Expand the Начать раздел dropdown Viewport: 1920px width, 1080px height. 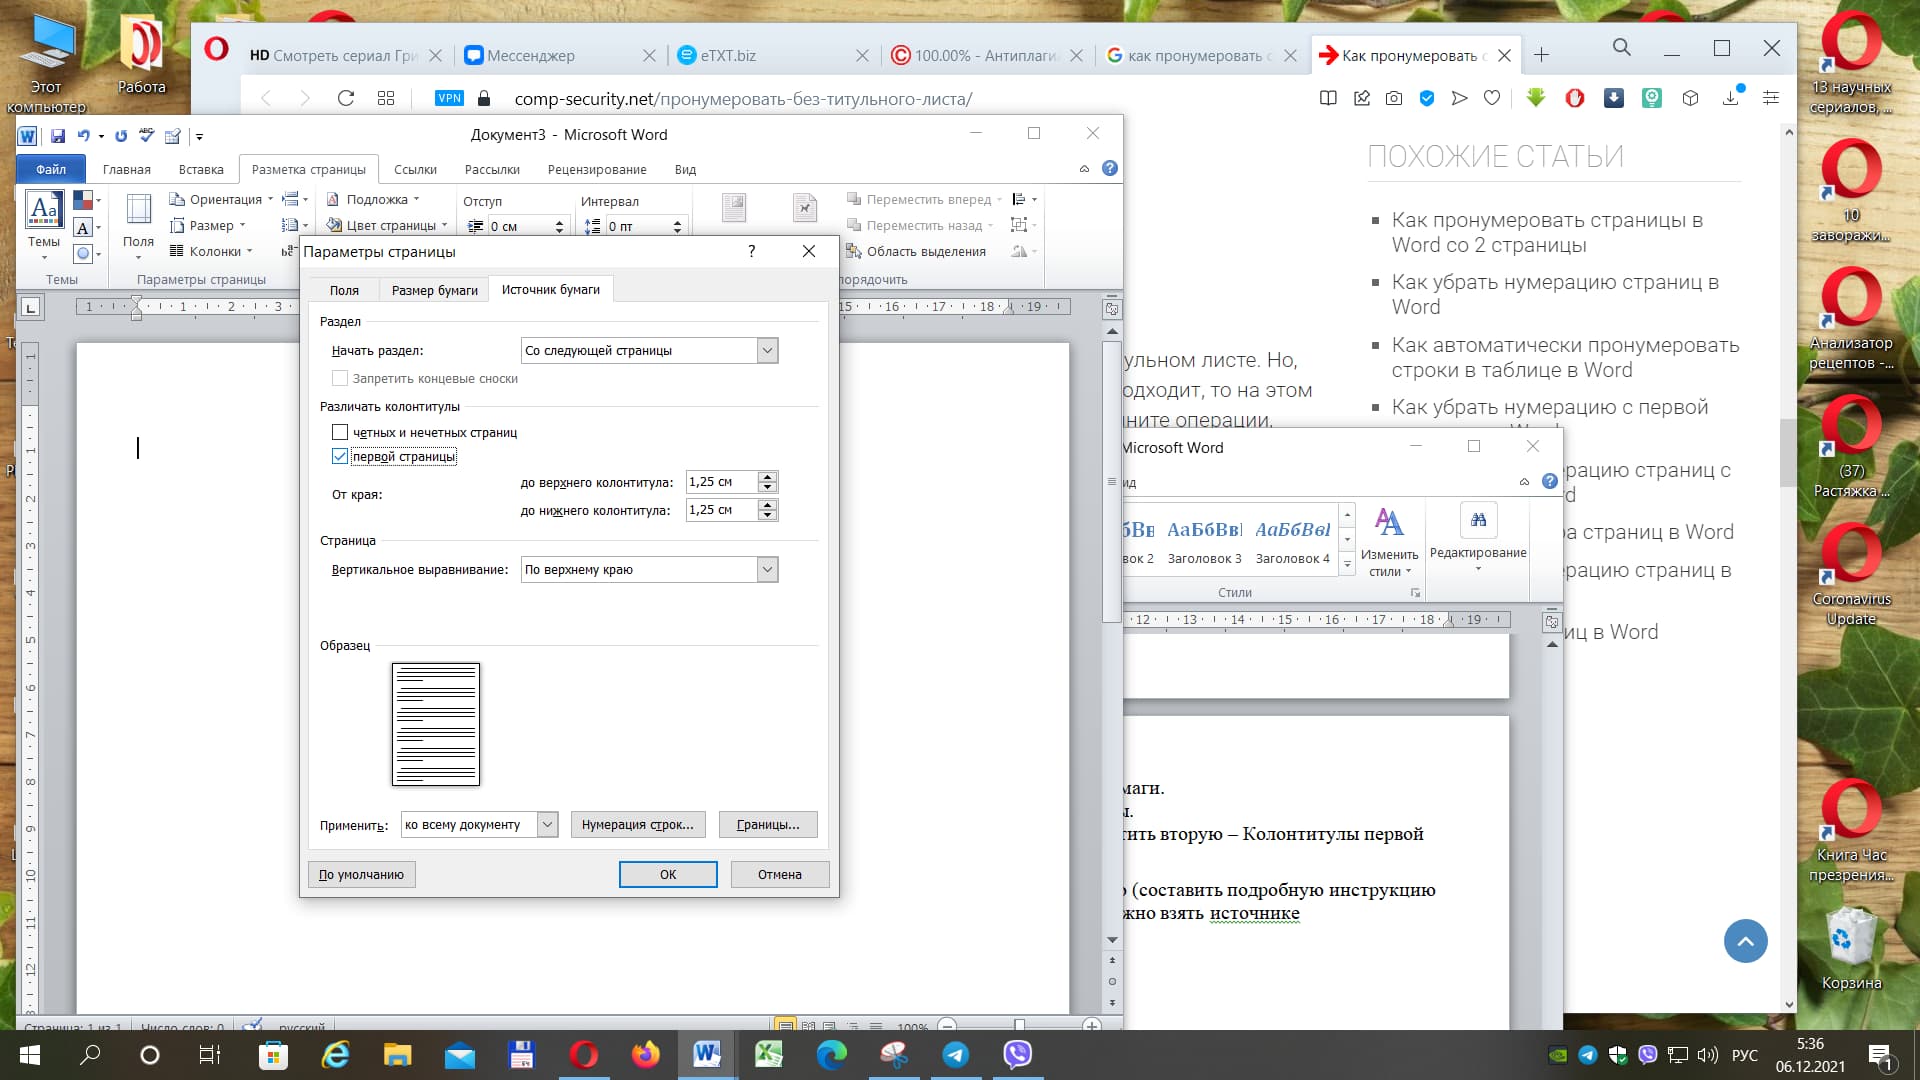click(x=767, y=350)
